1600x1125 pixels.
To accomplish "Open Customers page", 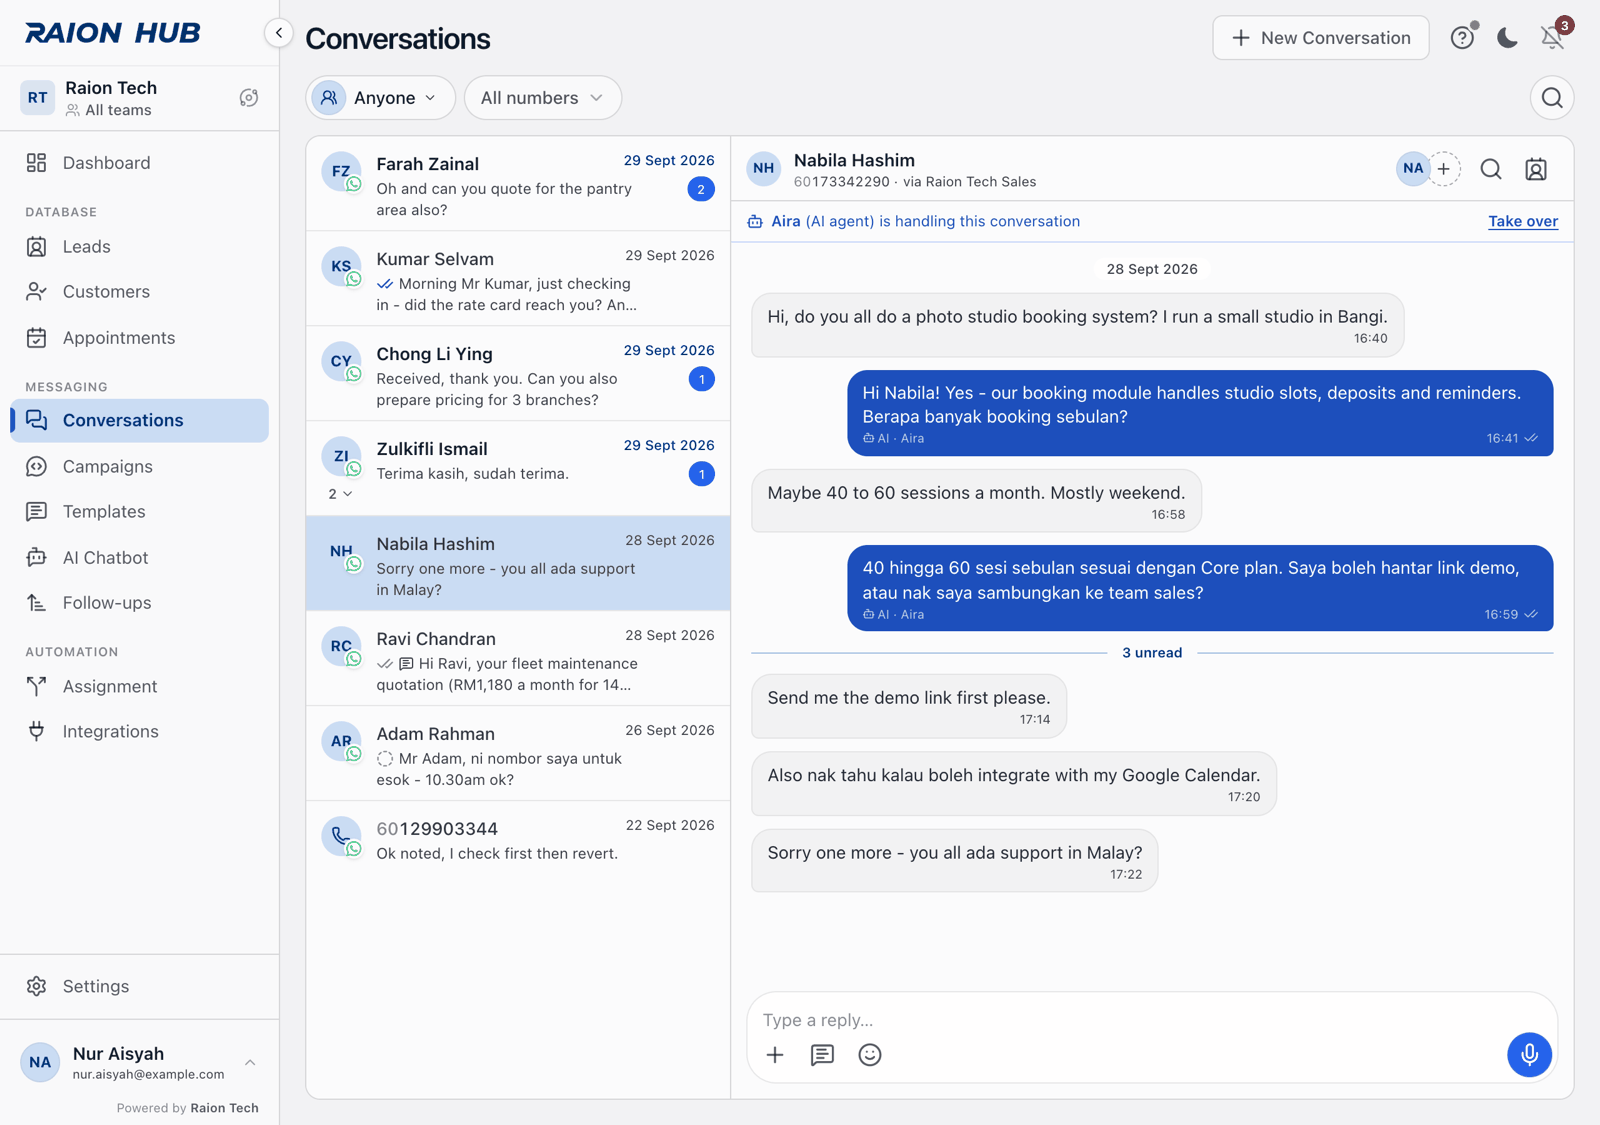I will click(x=140, y=292).
